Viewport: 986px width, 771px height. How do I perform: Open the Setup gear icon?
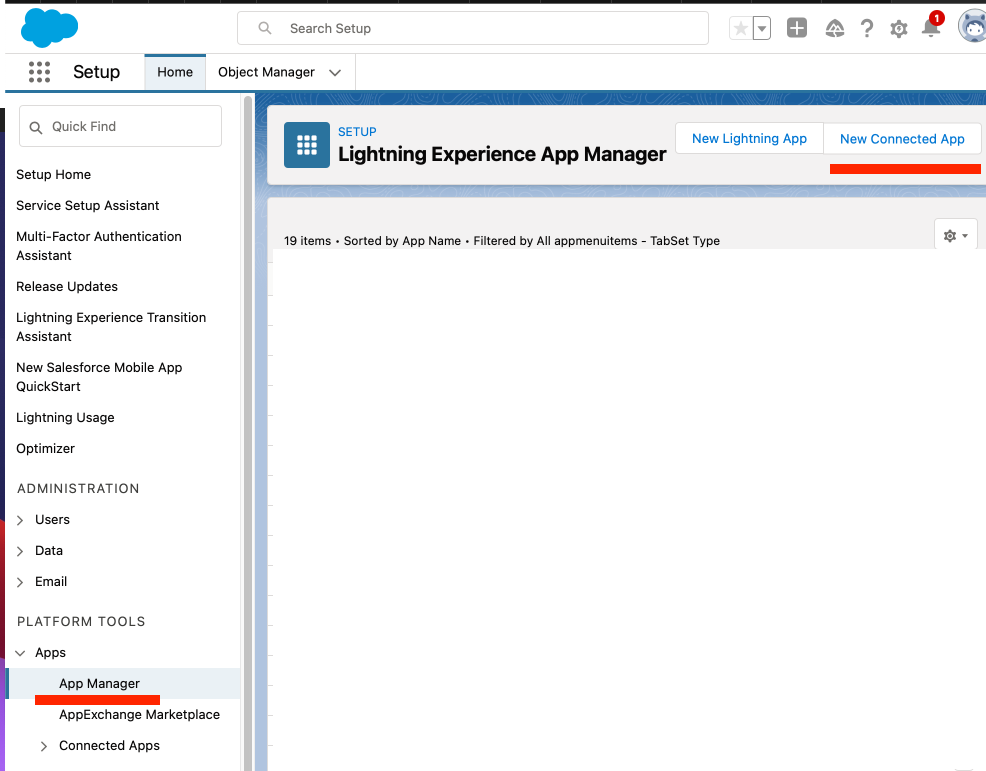point(898,28)
